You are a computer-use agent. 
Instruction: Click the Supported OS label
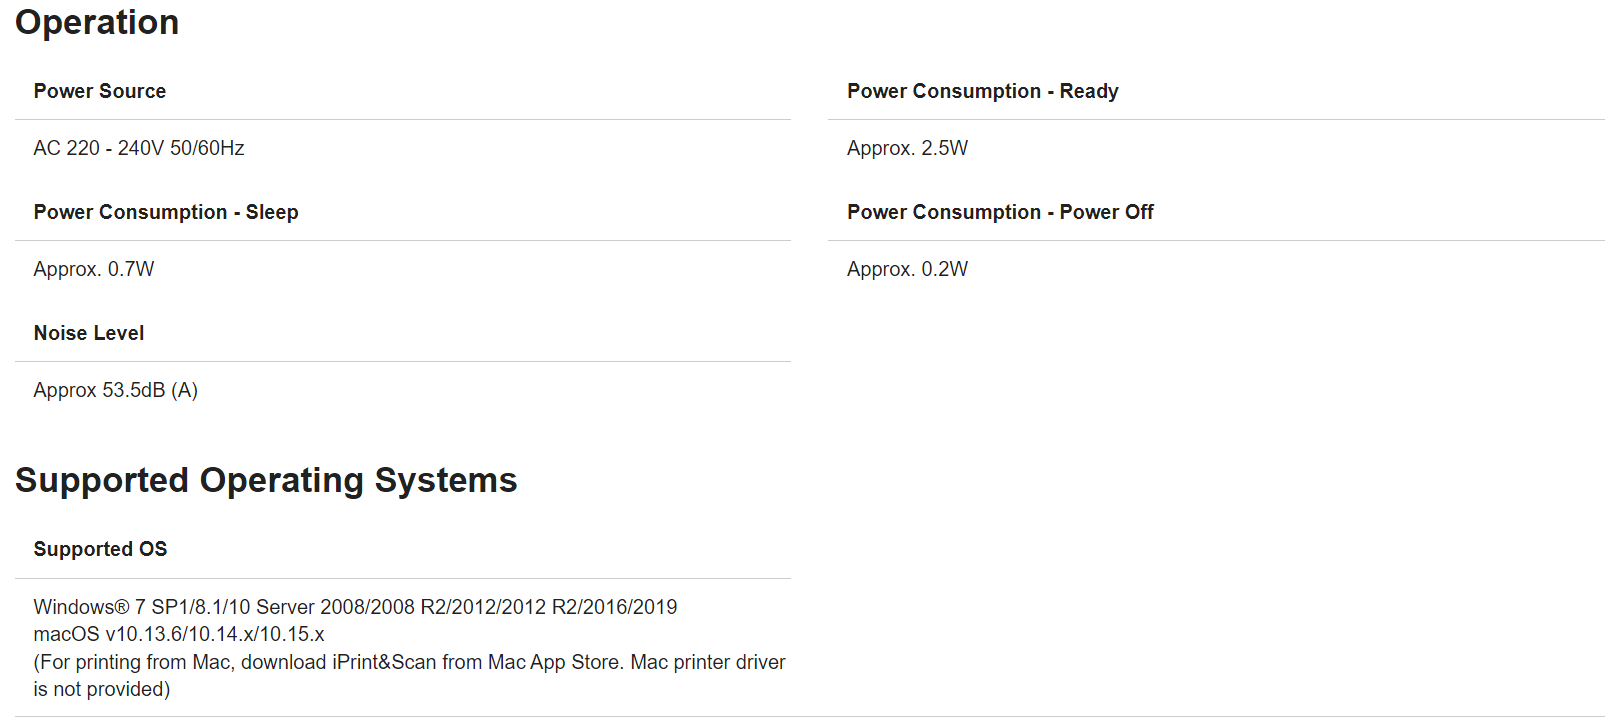click(100, 549)
